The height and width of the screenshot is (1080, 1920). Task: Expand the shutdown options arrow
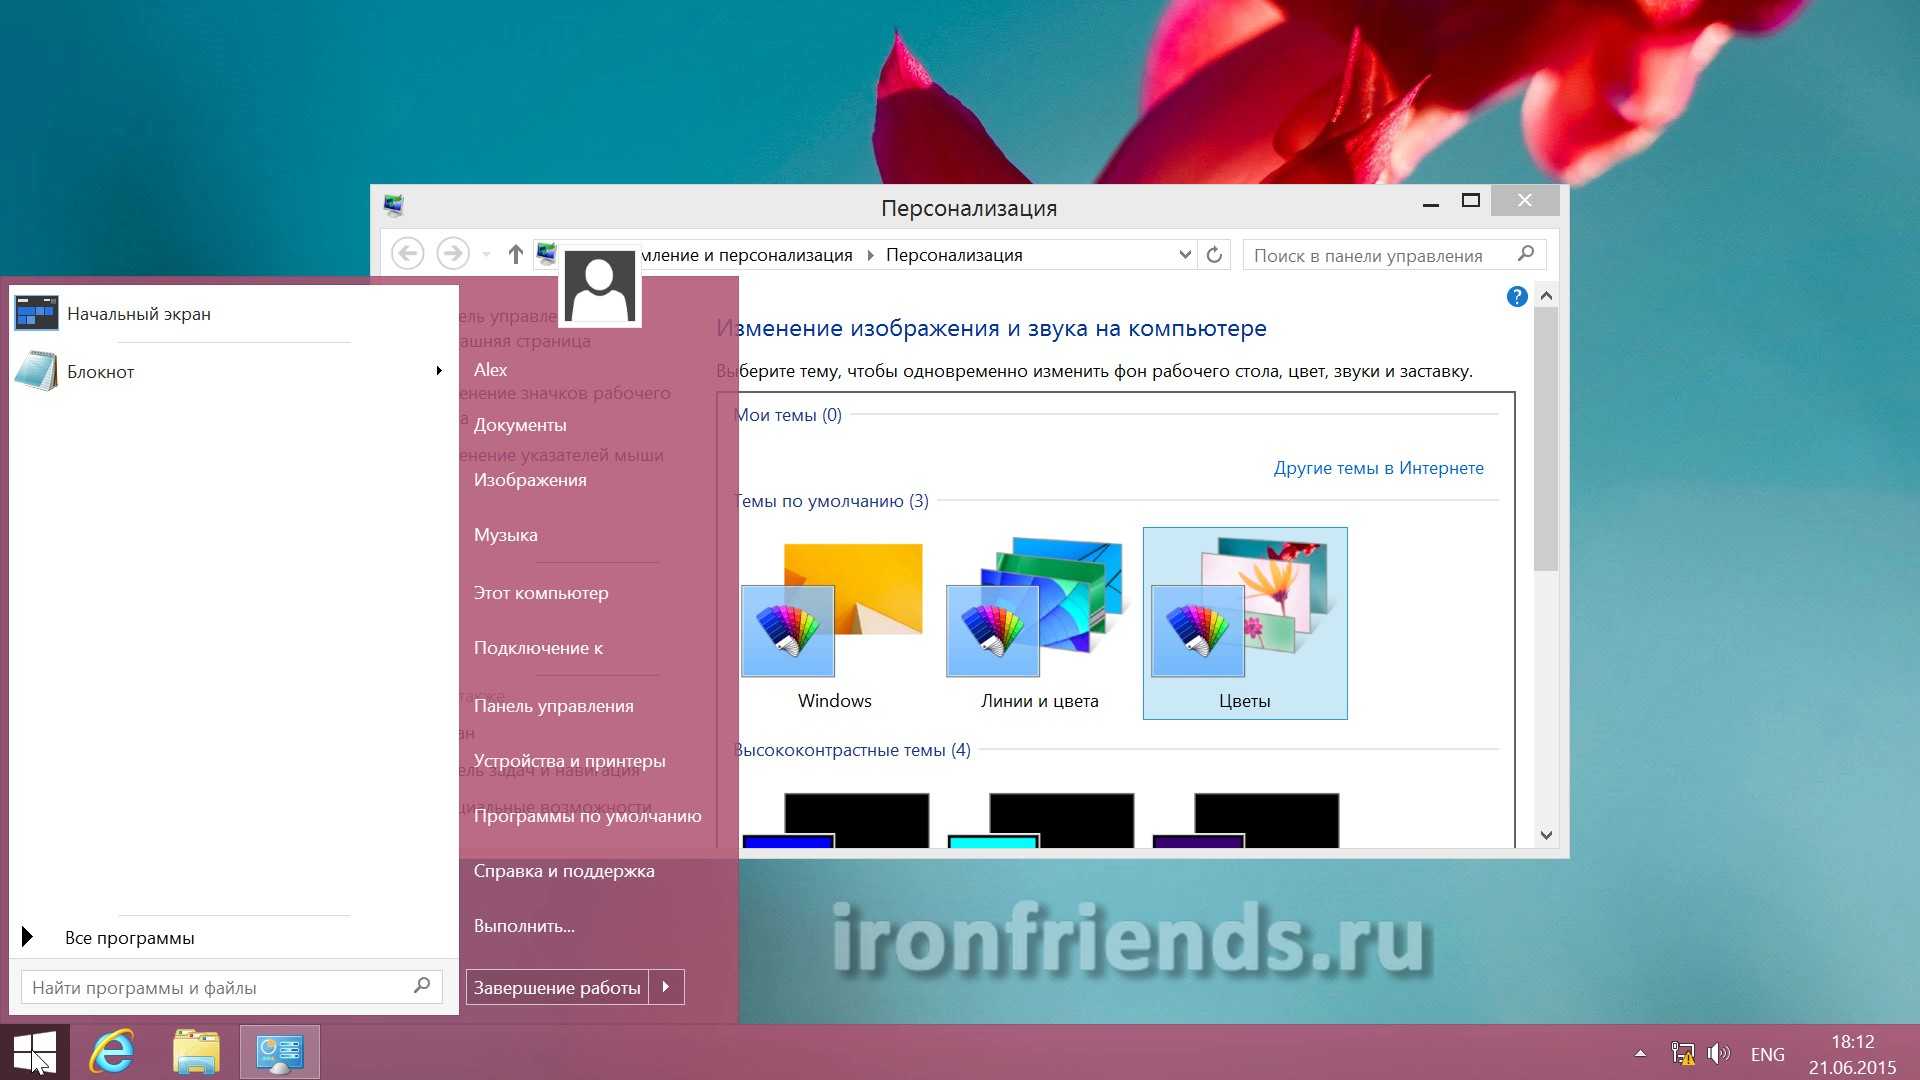[666, 987]
